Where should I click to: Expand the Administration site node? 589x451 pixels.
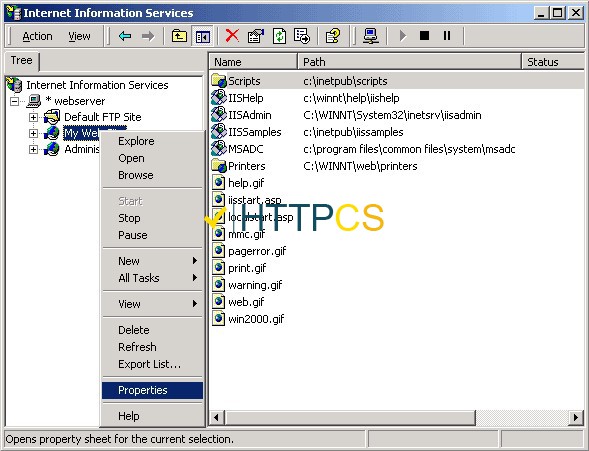[33, 149]
